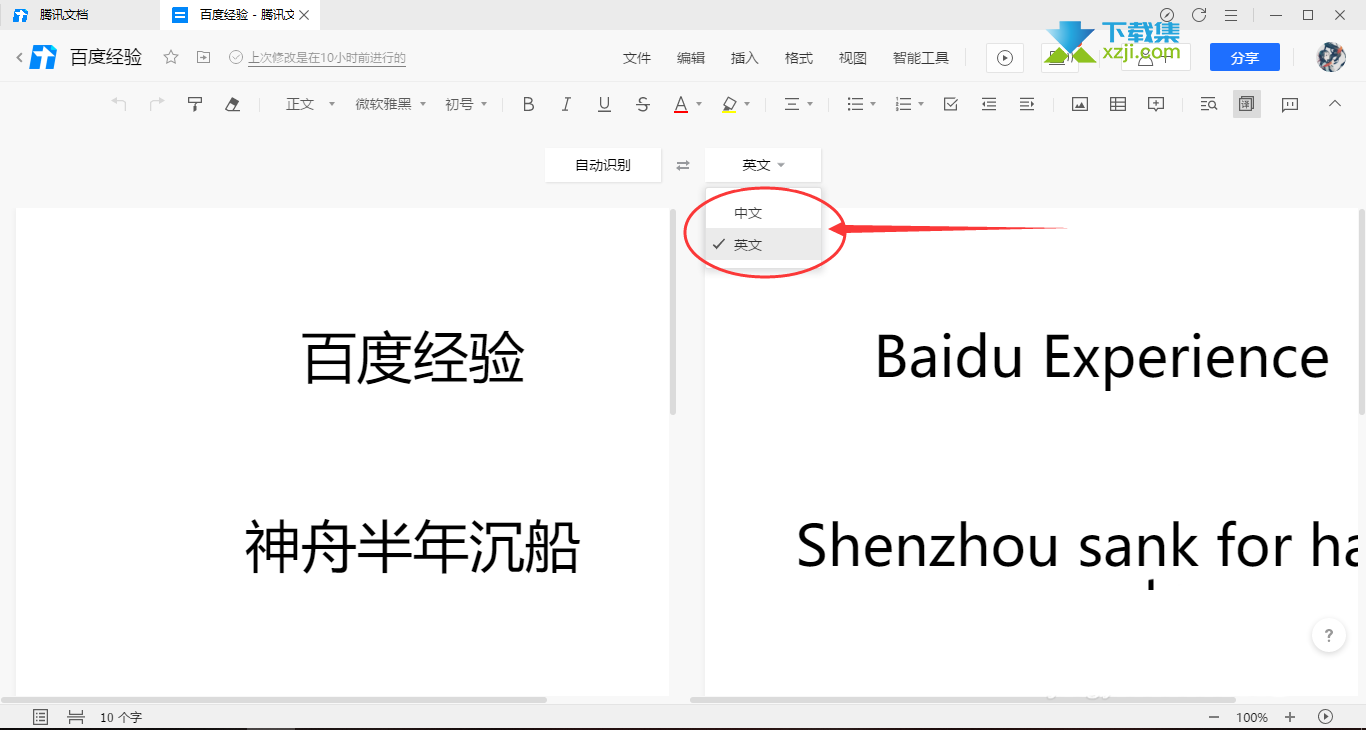Open the font size dropdown 初号
This screenshot has height=730, width=1366.
pos(466,104)
